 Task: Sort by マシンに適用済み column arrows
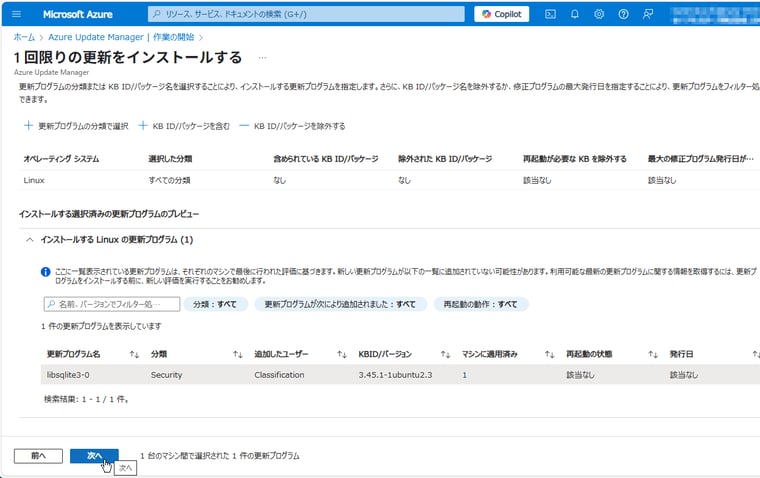(549, 355)
